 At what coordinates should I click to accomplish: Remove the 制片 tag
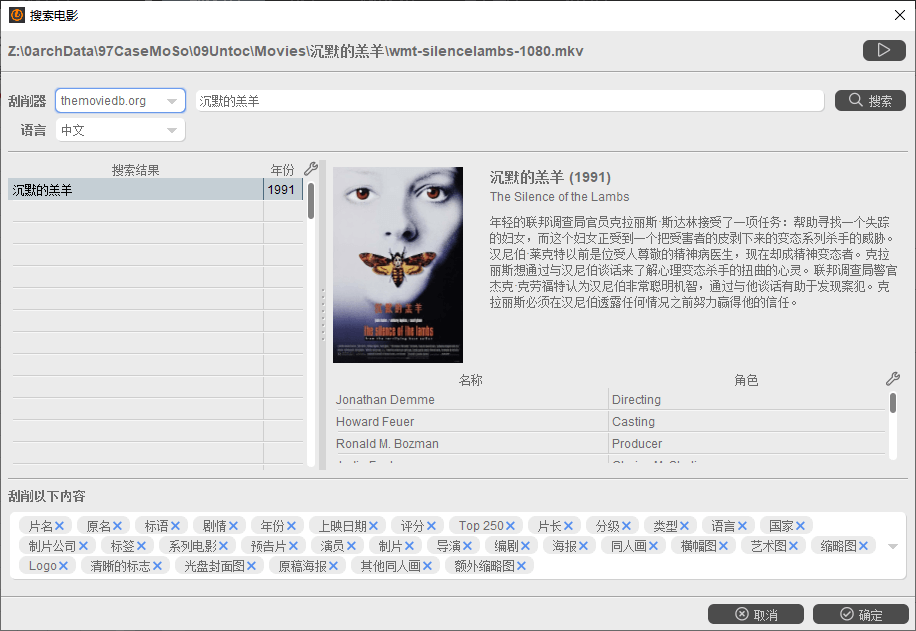pos(409,546)
